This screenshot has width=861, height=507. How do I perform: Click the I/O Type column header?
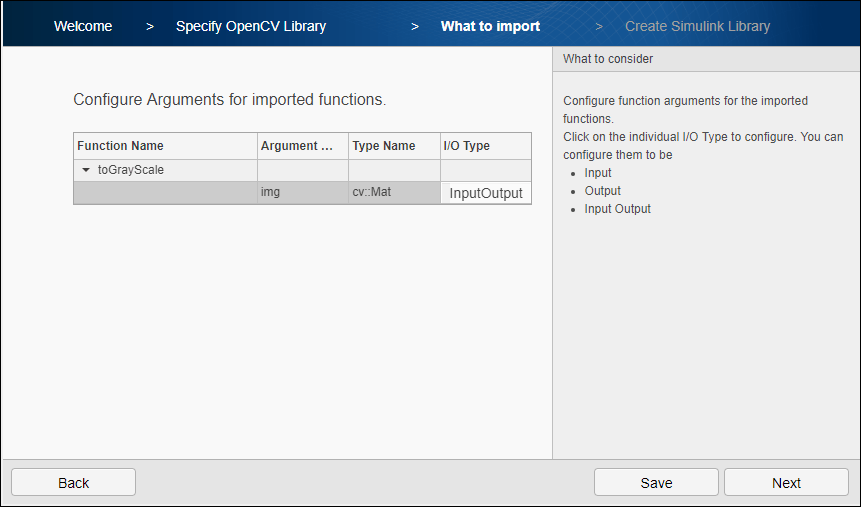pos(486,146)
